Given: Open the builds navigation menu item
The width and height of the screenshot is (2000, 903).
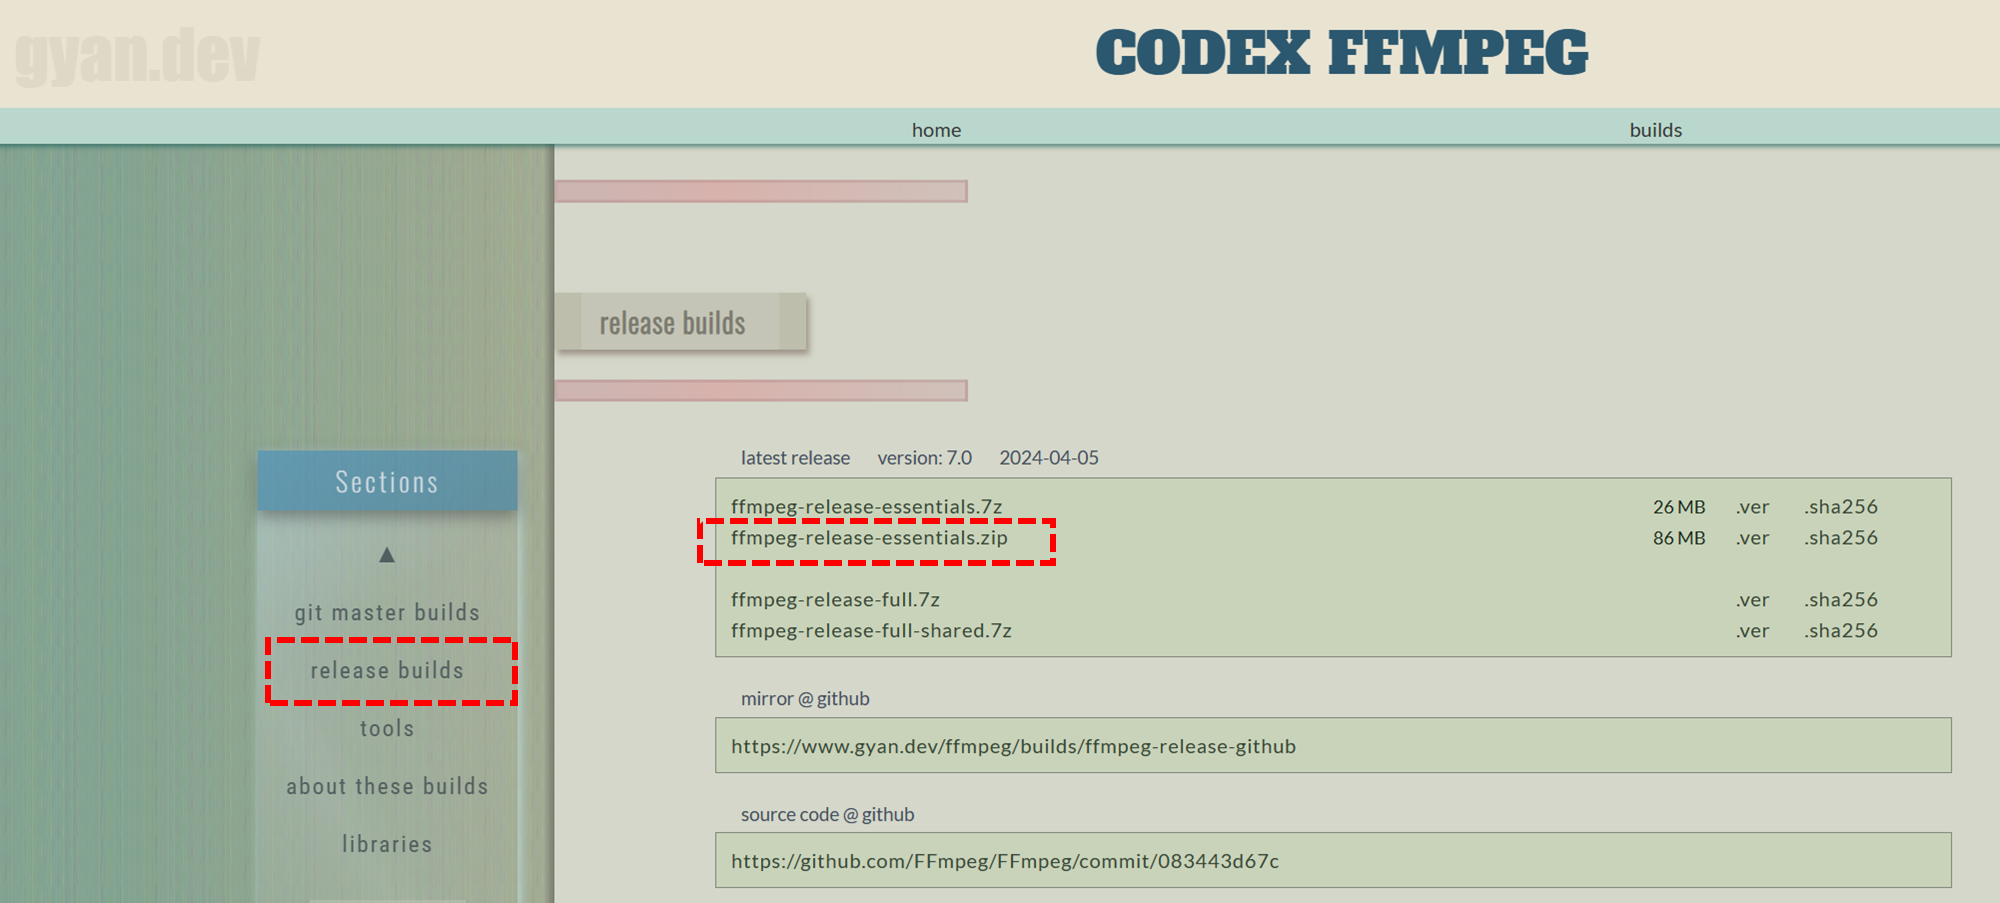Looking at the screenshot, I should point(1655,130).
